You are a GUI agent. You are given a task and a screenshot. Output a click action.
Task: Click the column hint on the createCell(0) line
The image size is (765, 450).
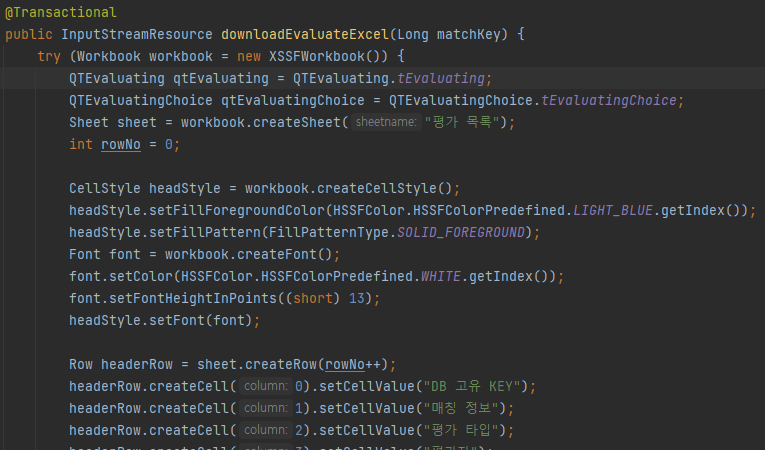click(x=266, y=386)
